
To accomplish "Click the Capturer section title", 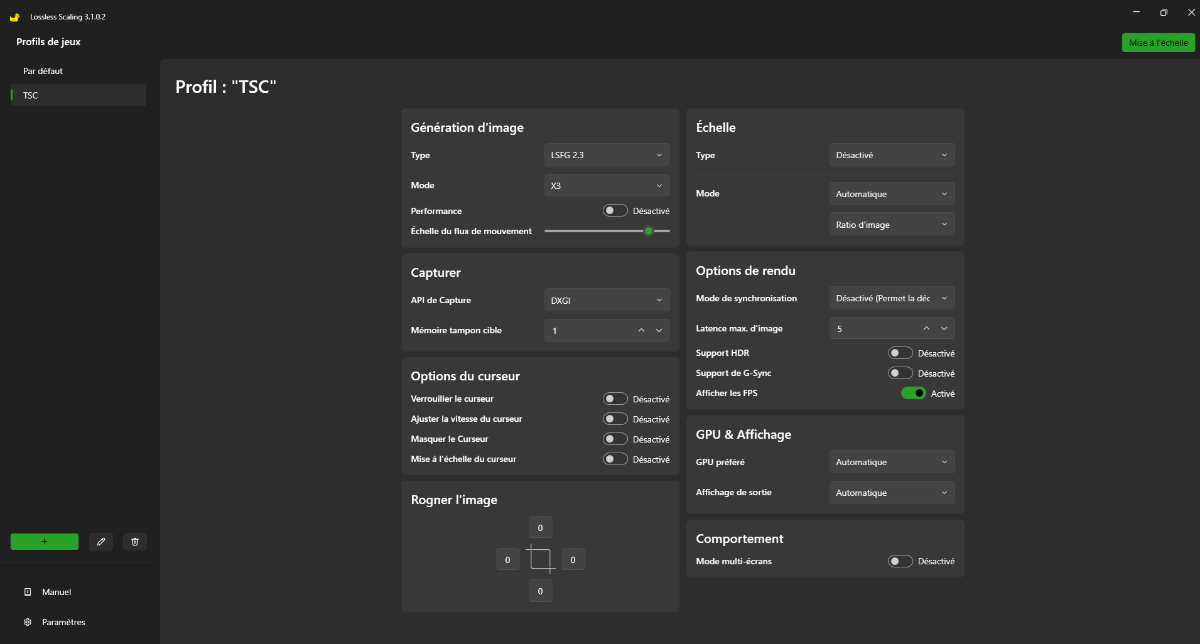I will [436, 272].
